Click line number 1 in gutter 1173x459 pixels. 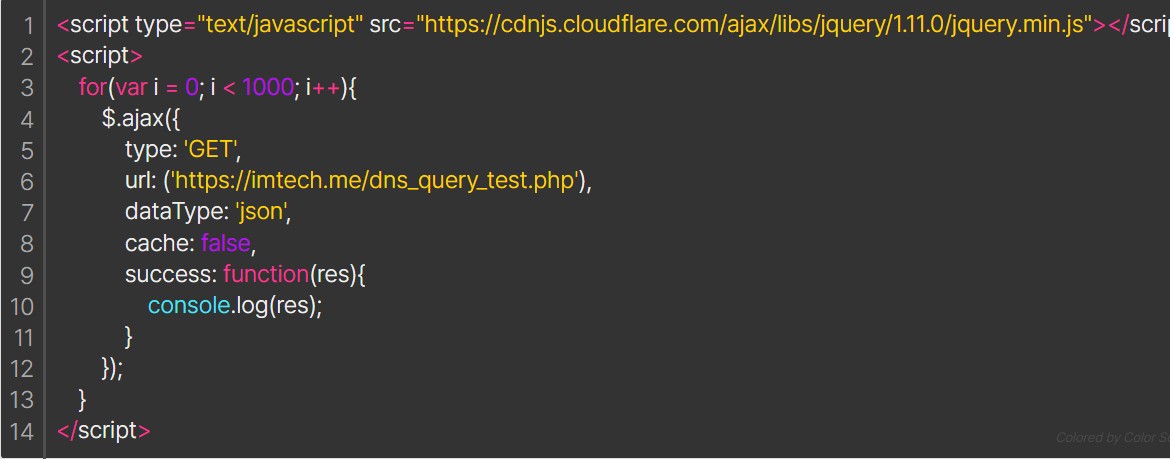click(x=28, y=25)
